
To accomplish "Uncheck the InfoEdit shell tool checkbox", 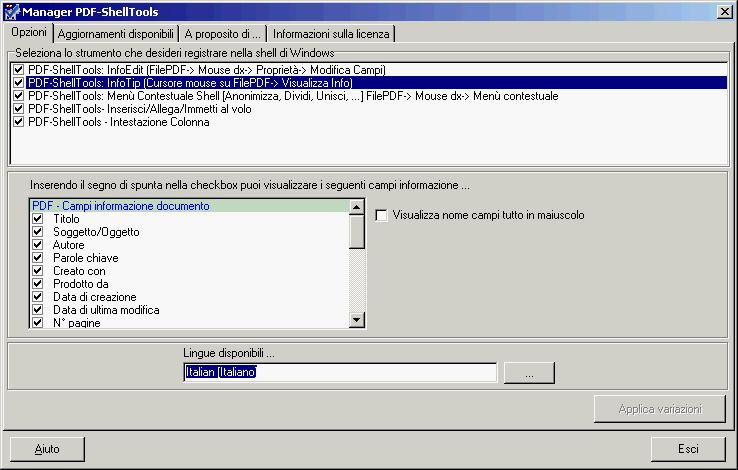I will click(x=18, y=70).
